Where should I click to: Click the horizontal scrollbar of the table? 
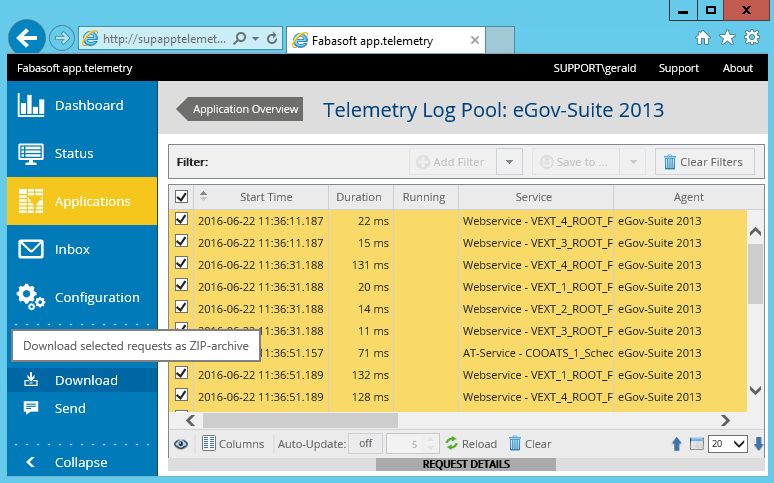(300, 421)
